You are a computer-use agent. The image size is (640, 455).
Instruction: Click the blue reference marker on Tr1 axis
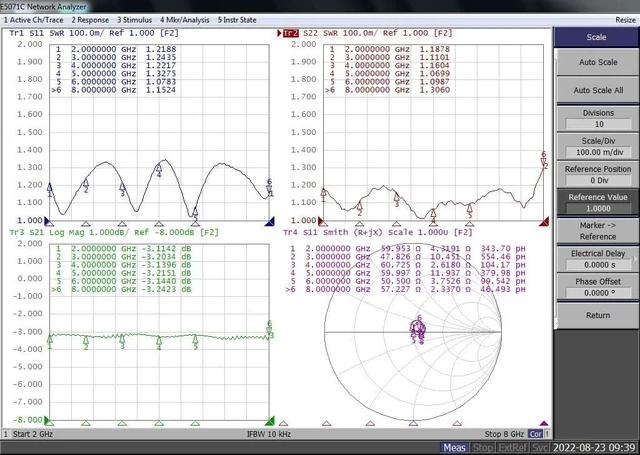[49, 222]
